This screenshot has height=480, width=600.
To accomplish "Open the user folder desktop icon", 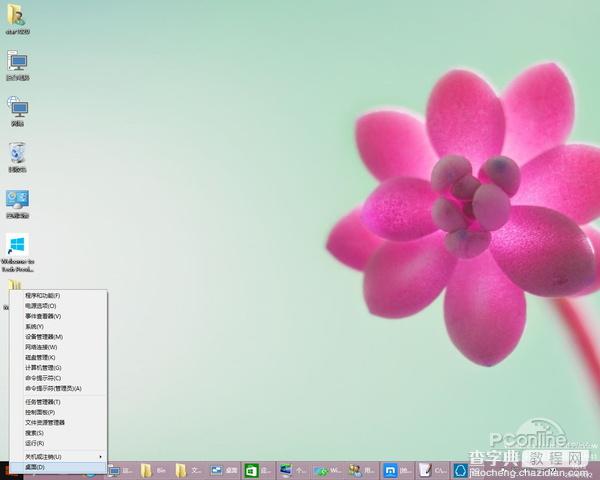I will click(x=17, y=20).
